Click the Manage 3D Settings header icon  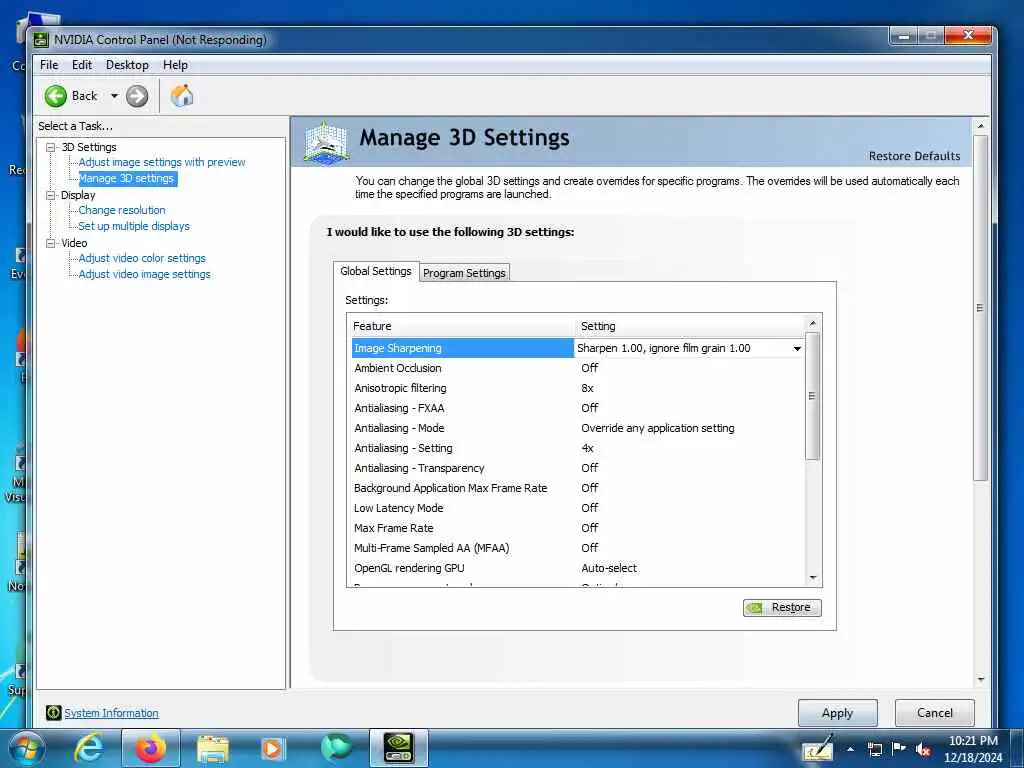point(326,142)
